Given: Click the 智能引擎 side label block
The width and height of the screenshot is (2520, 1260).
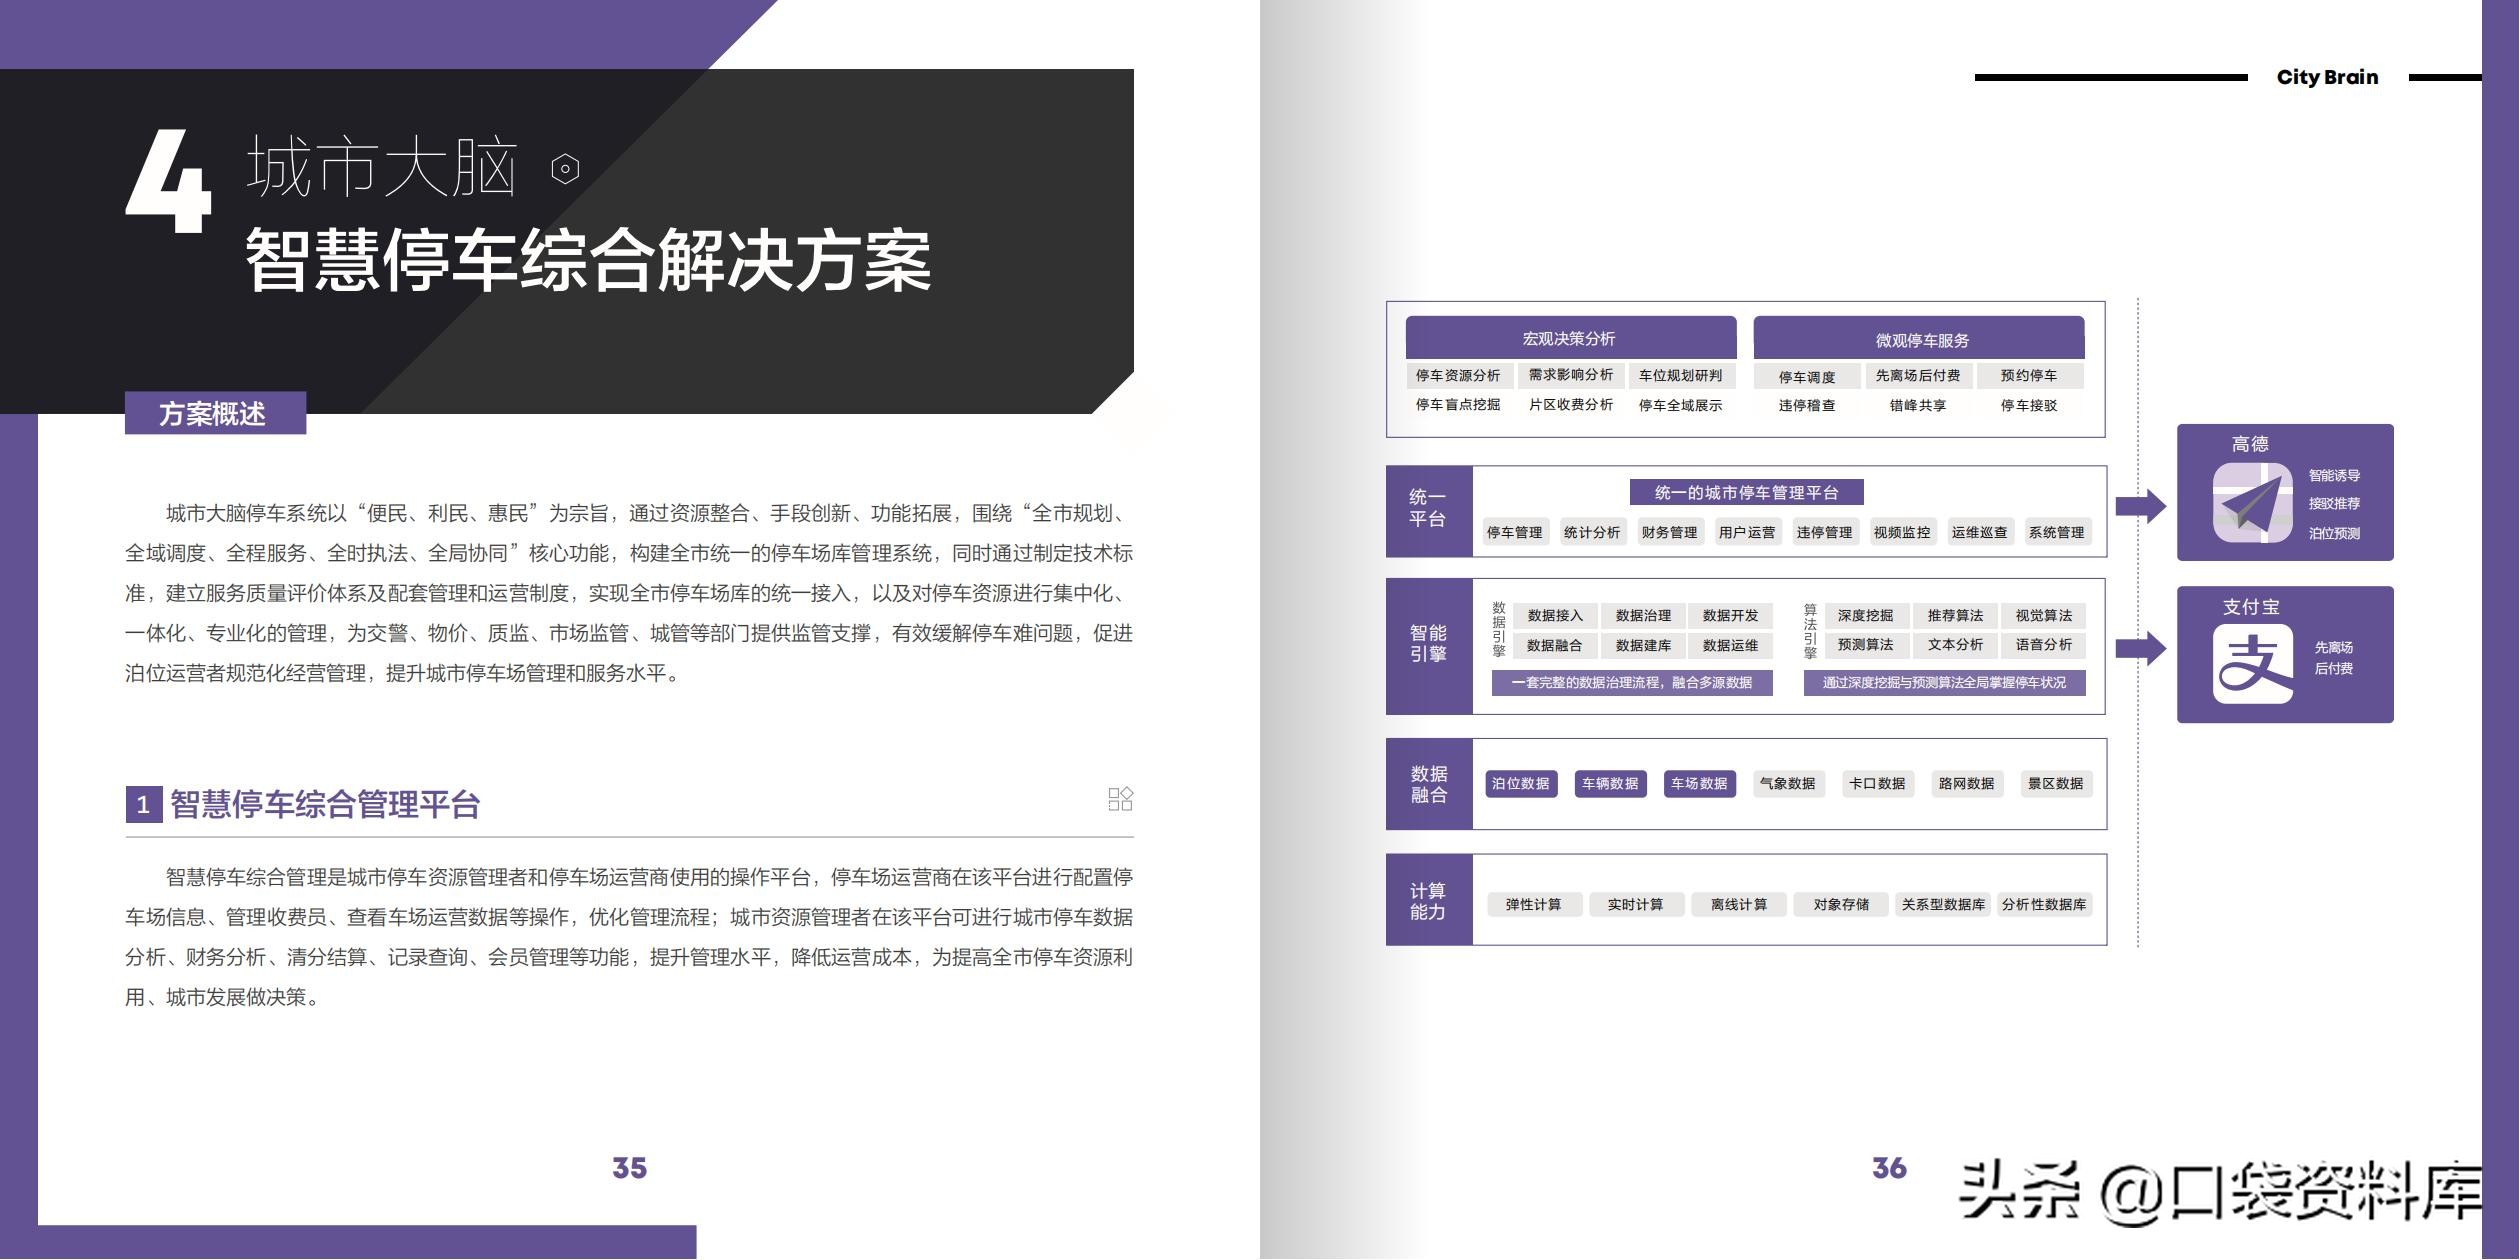Looking at the screenshot, I should coord(1428,645).
